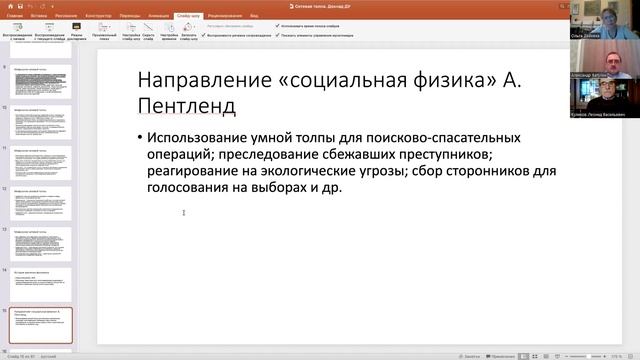Open the Главная ribbon tab

[15, 16]
